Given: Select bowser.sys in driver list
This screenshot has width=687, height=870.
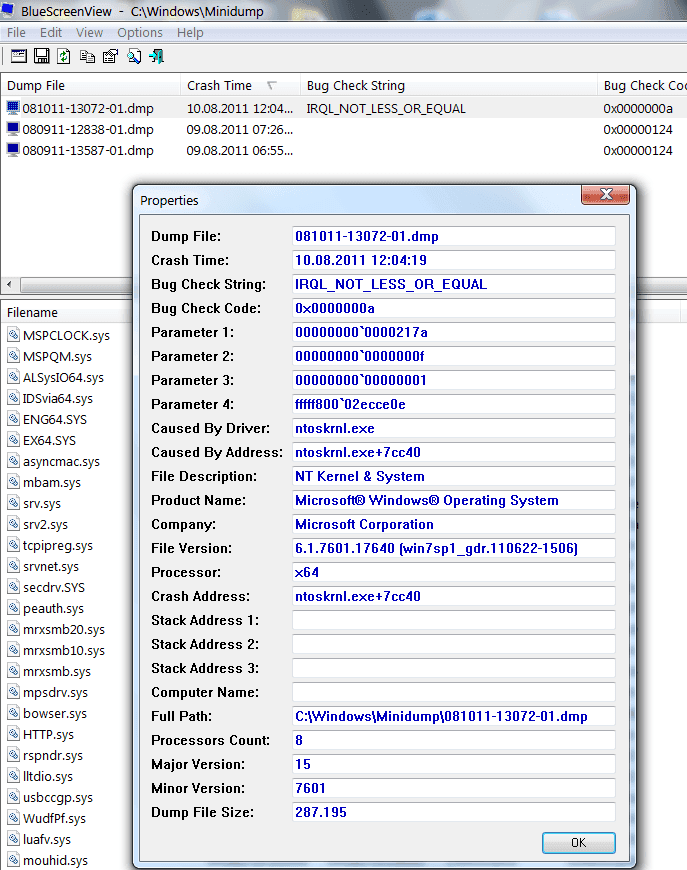Looking at the screenshot, I should (55, 713).
